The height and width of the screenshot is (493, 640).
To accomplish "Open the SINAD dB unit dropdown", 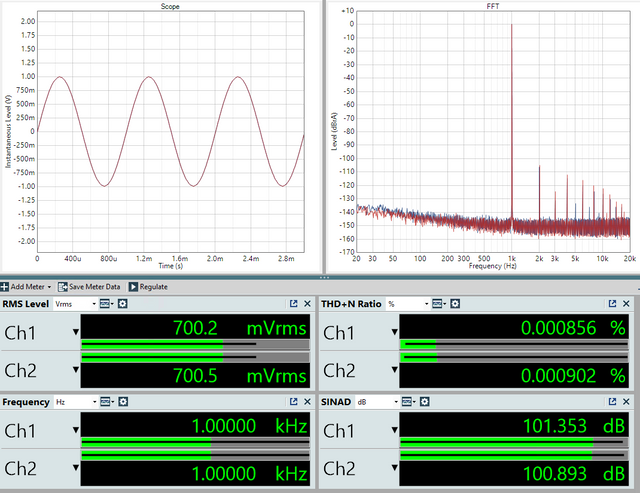I will point(378,402).
